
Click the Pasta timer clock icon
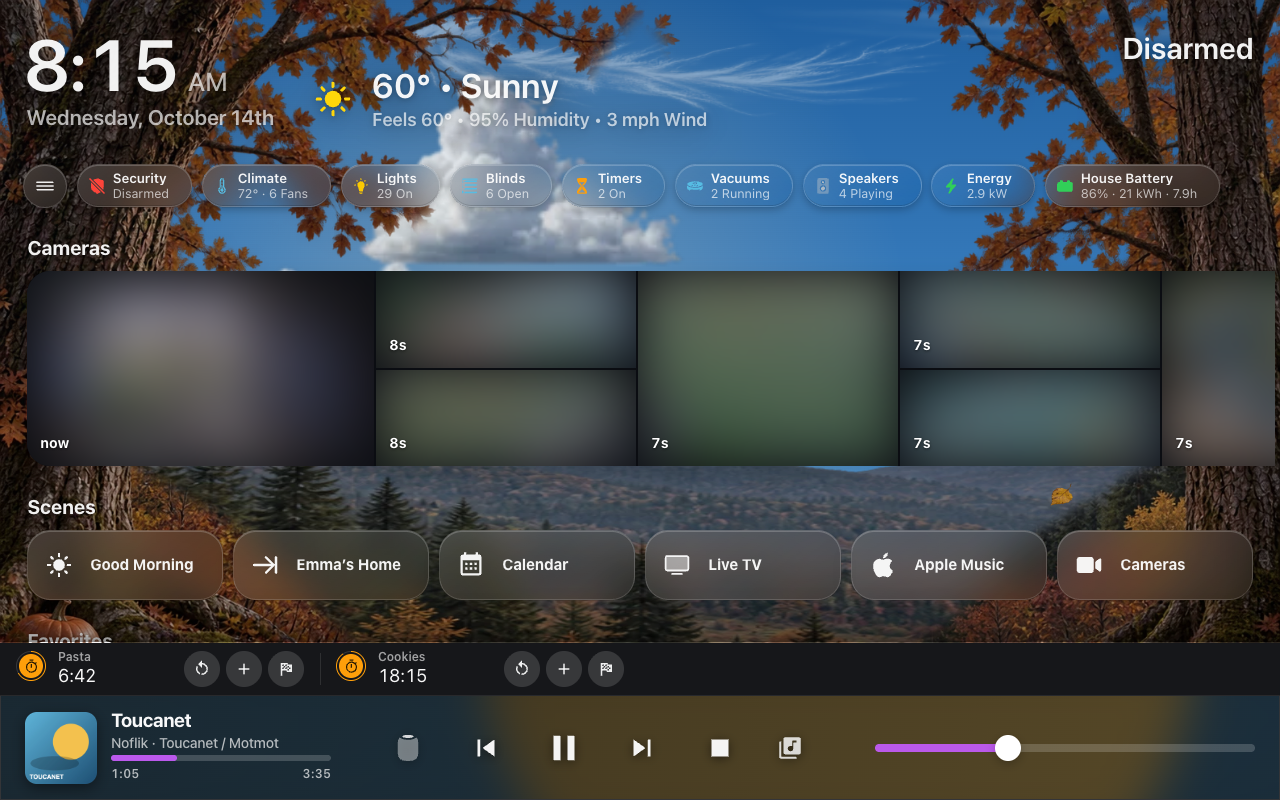pos(32,667)
